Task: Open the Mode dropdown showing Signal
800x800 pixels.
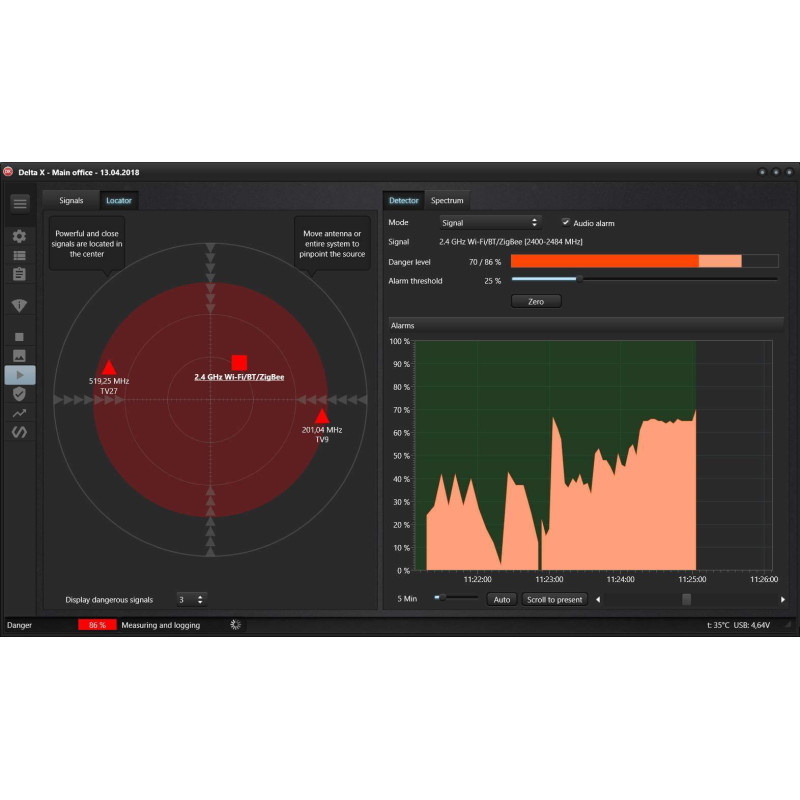Action: coord(490,222)
